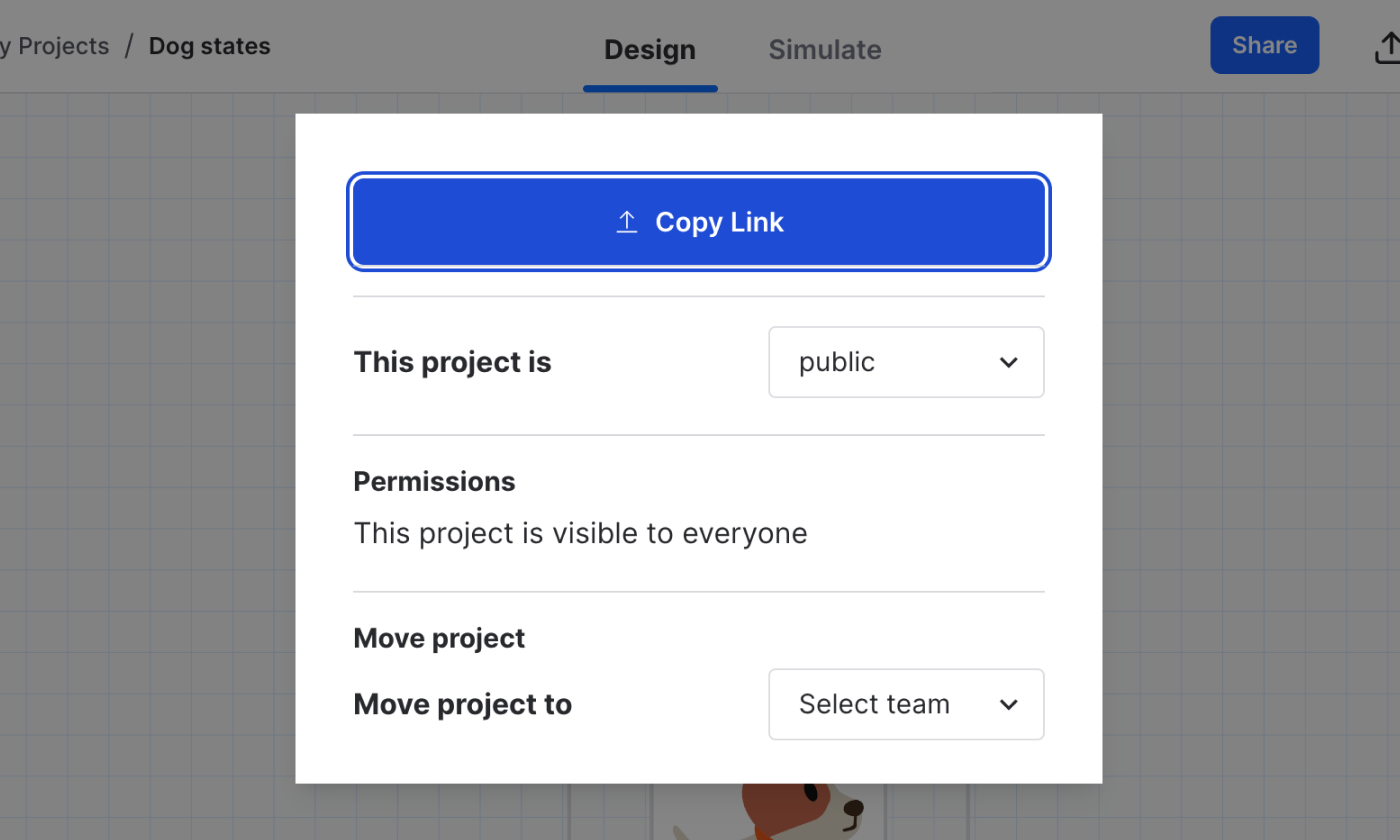Expand the Select team chevron arrow
Screen dimensions: 1400x840
(x=1008, y=704)
